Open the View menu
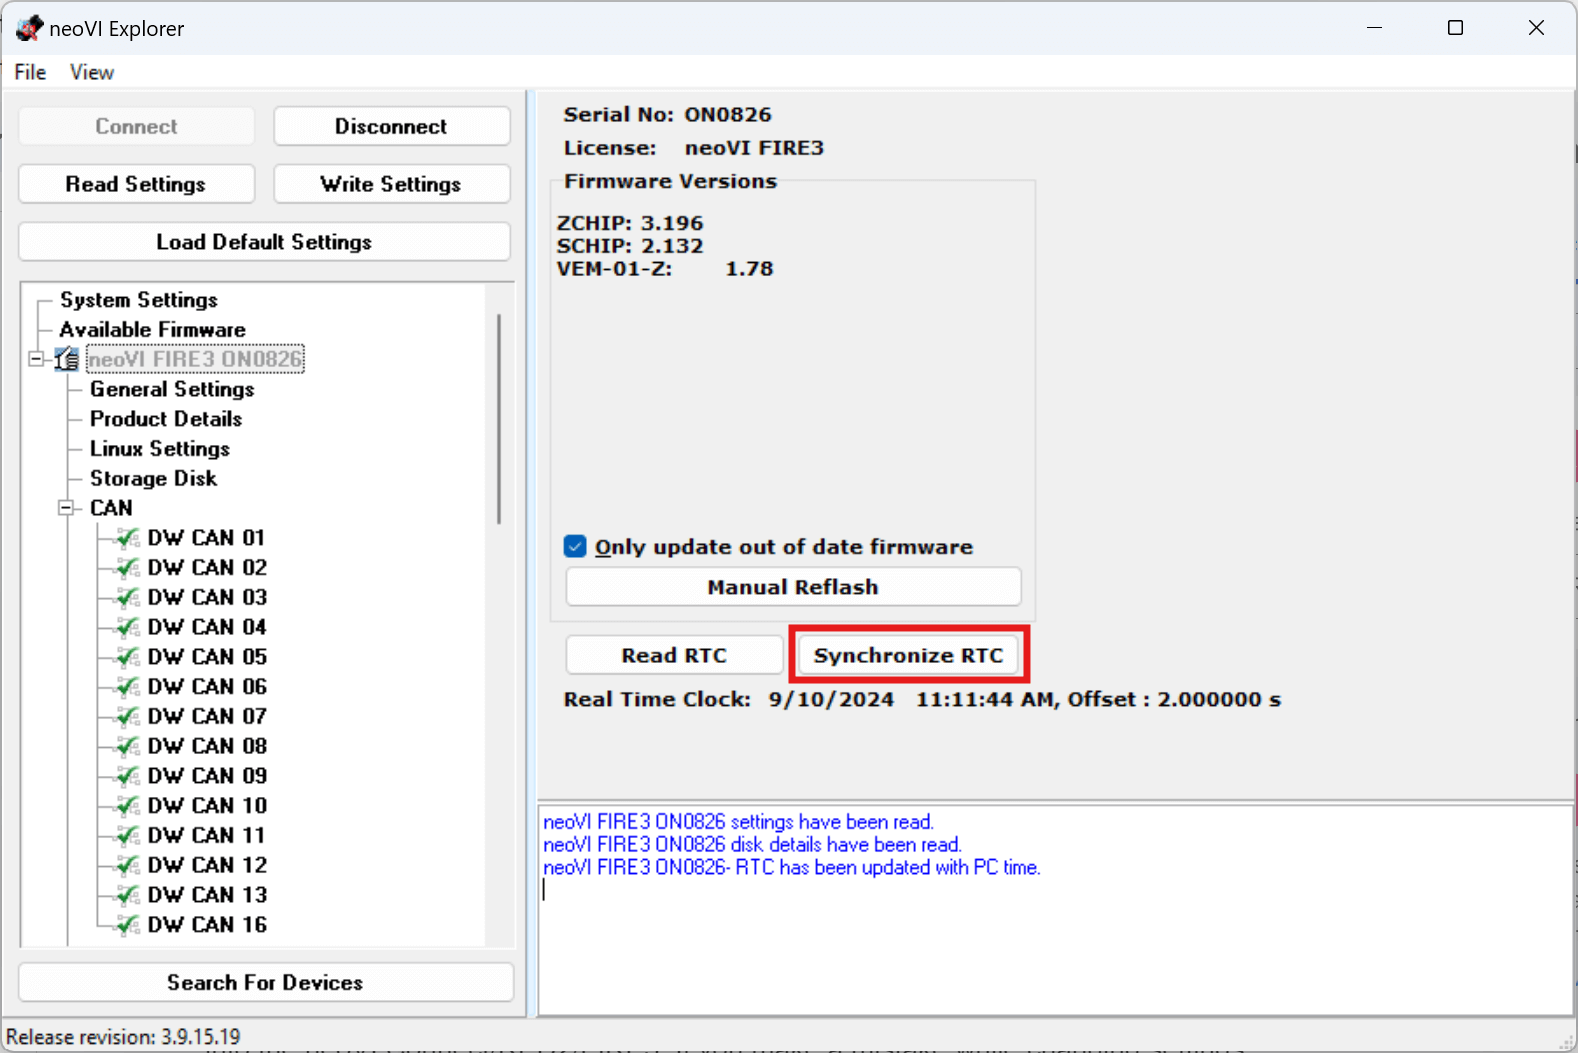 coord(91,72)
